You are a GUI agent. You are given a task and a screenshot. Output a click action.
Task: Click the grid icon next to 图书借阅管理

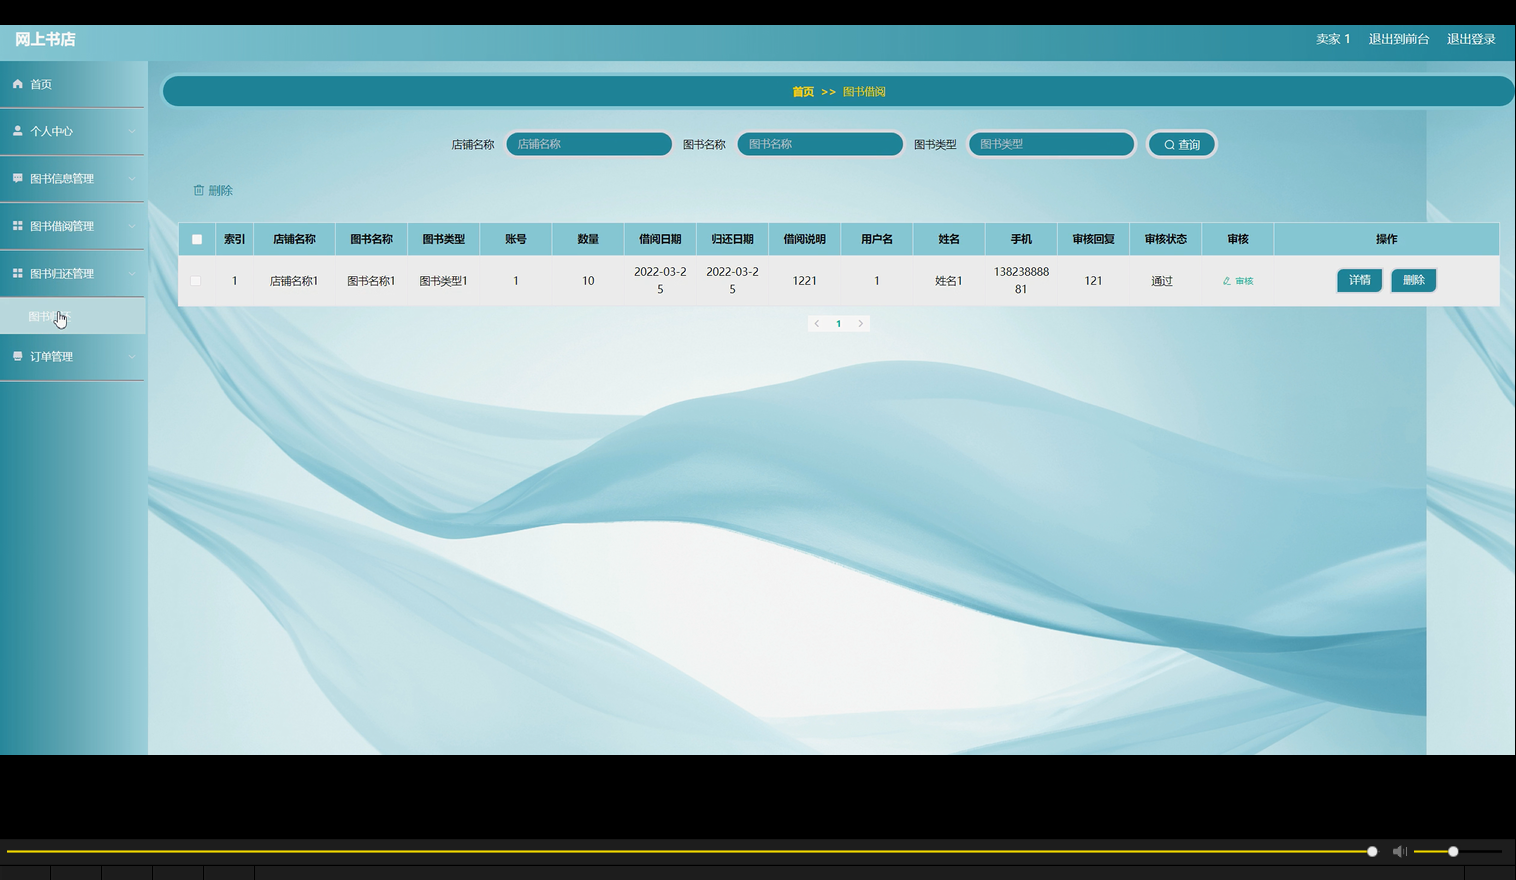click(16, 226)
